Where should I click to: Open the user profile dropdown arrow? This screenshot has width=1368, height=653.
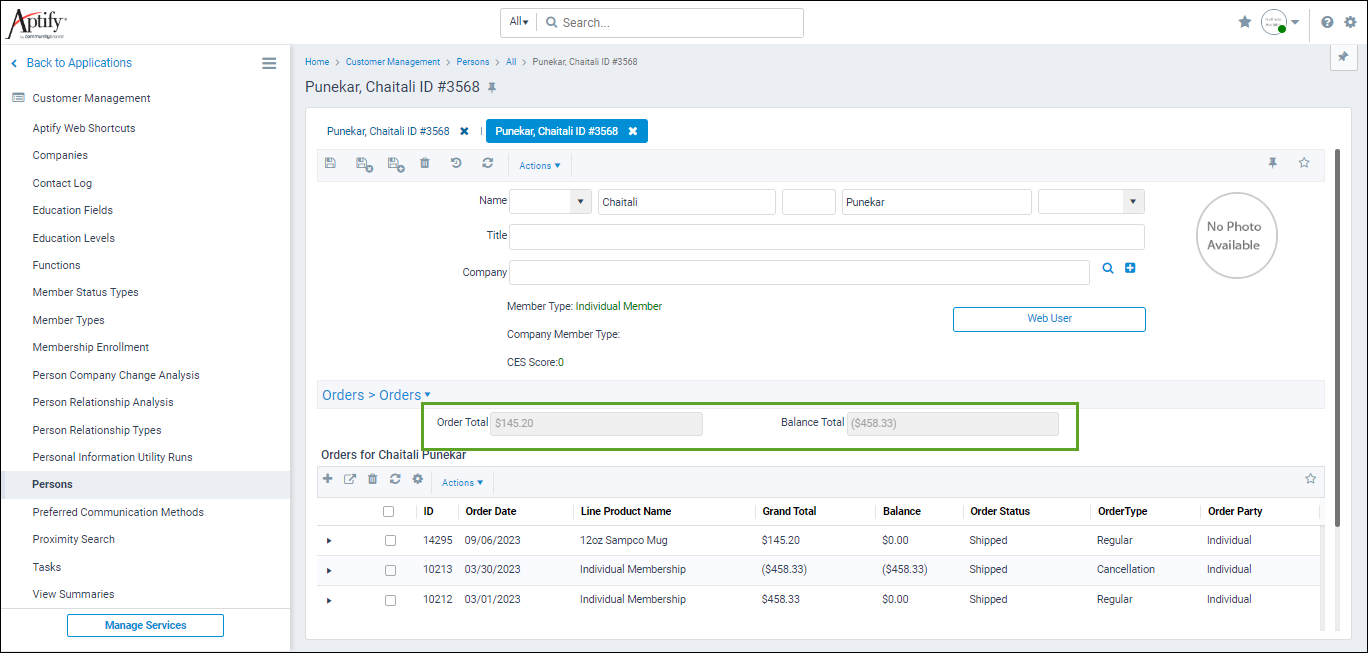tap(1295, 22)
